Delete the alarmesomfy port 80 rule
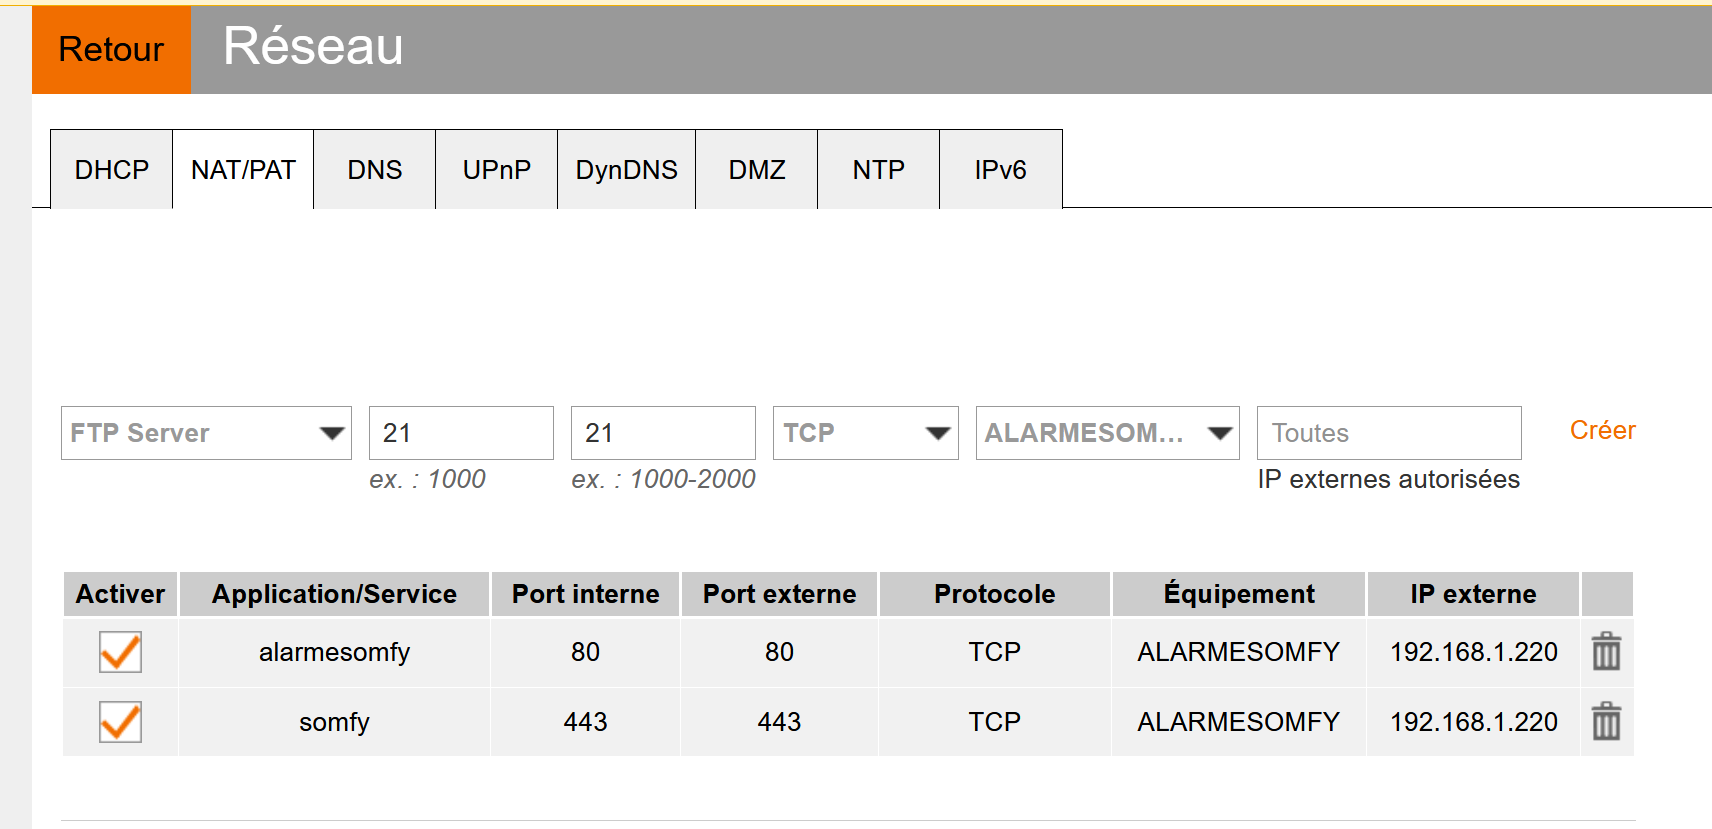1712x829 pixels. click(1606, 652)
